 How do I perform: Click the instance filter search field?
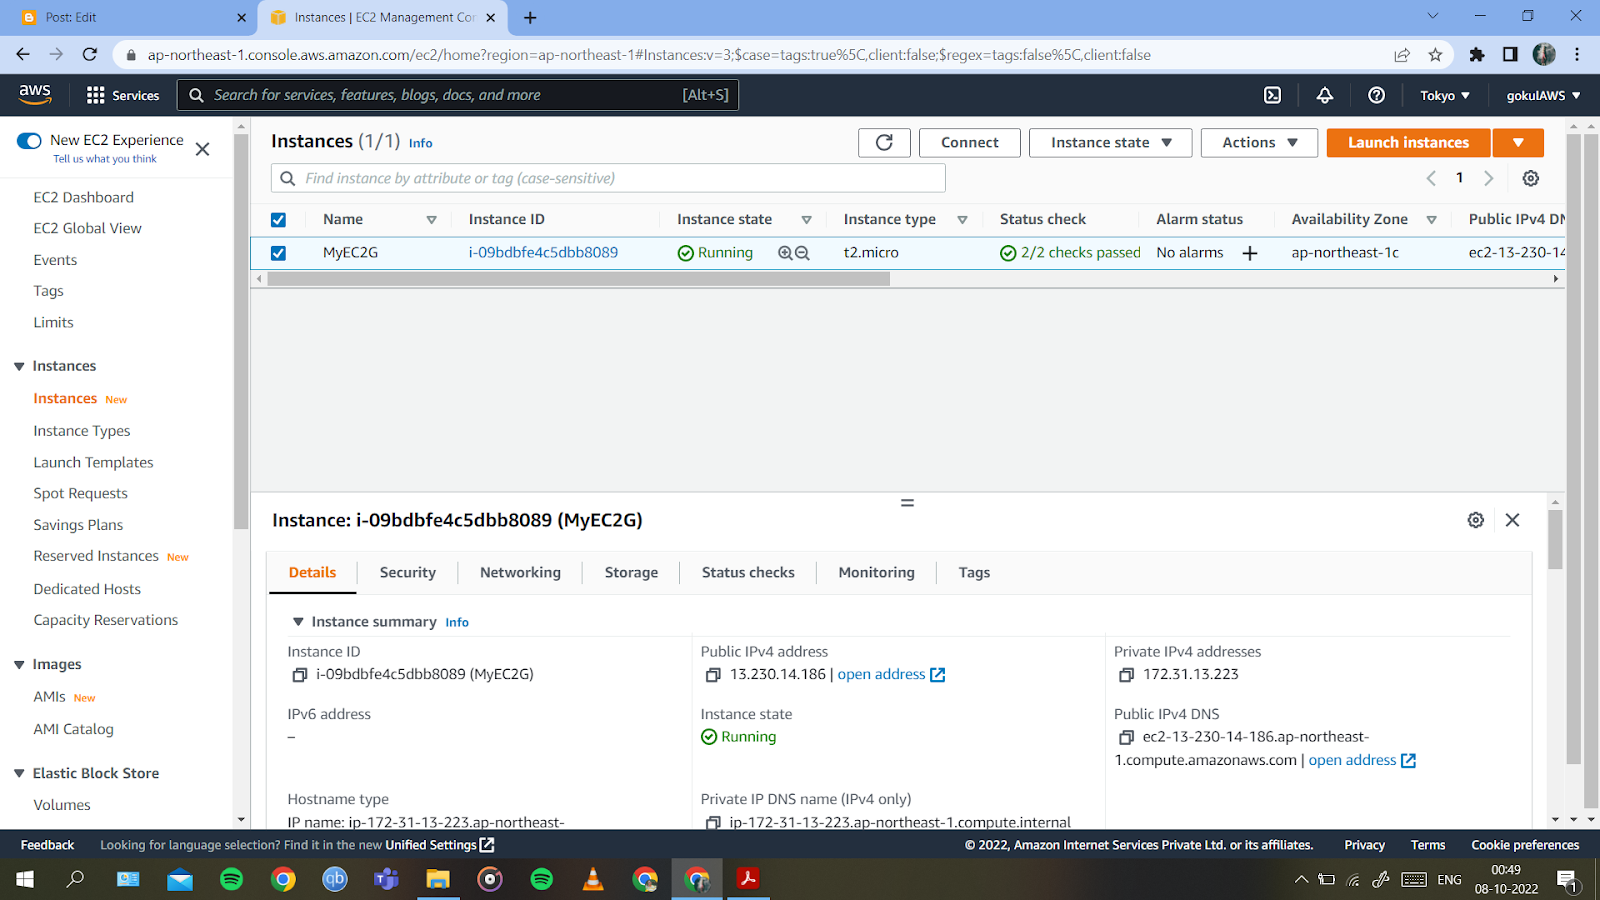coord(608,178)
